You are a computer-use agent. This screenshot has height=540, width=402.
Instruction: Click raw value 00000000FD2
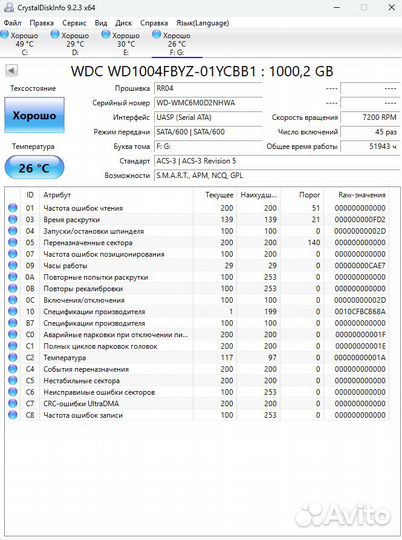[x=360, y=220]
